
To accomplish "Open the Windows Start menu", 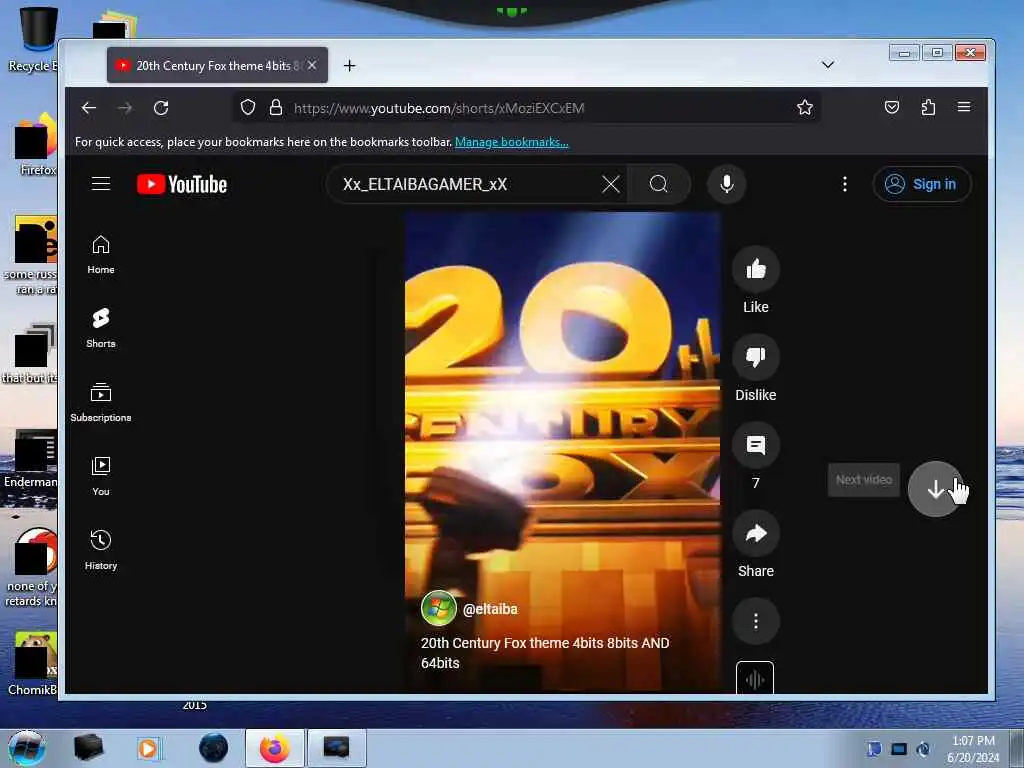I will tap(27, 748).
